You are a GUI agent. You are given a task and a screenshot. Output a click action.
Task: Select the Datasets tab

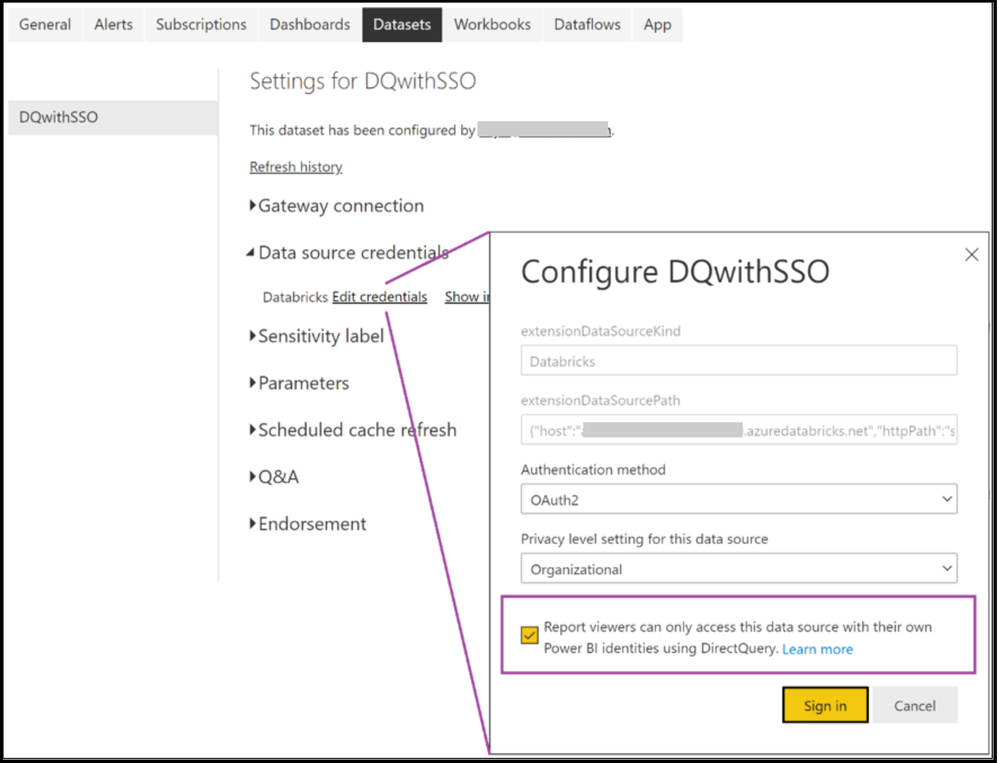(402, 25)
